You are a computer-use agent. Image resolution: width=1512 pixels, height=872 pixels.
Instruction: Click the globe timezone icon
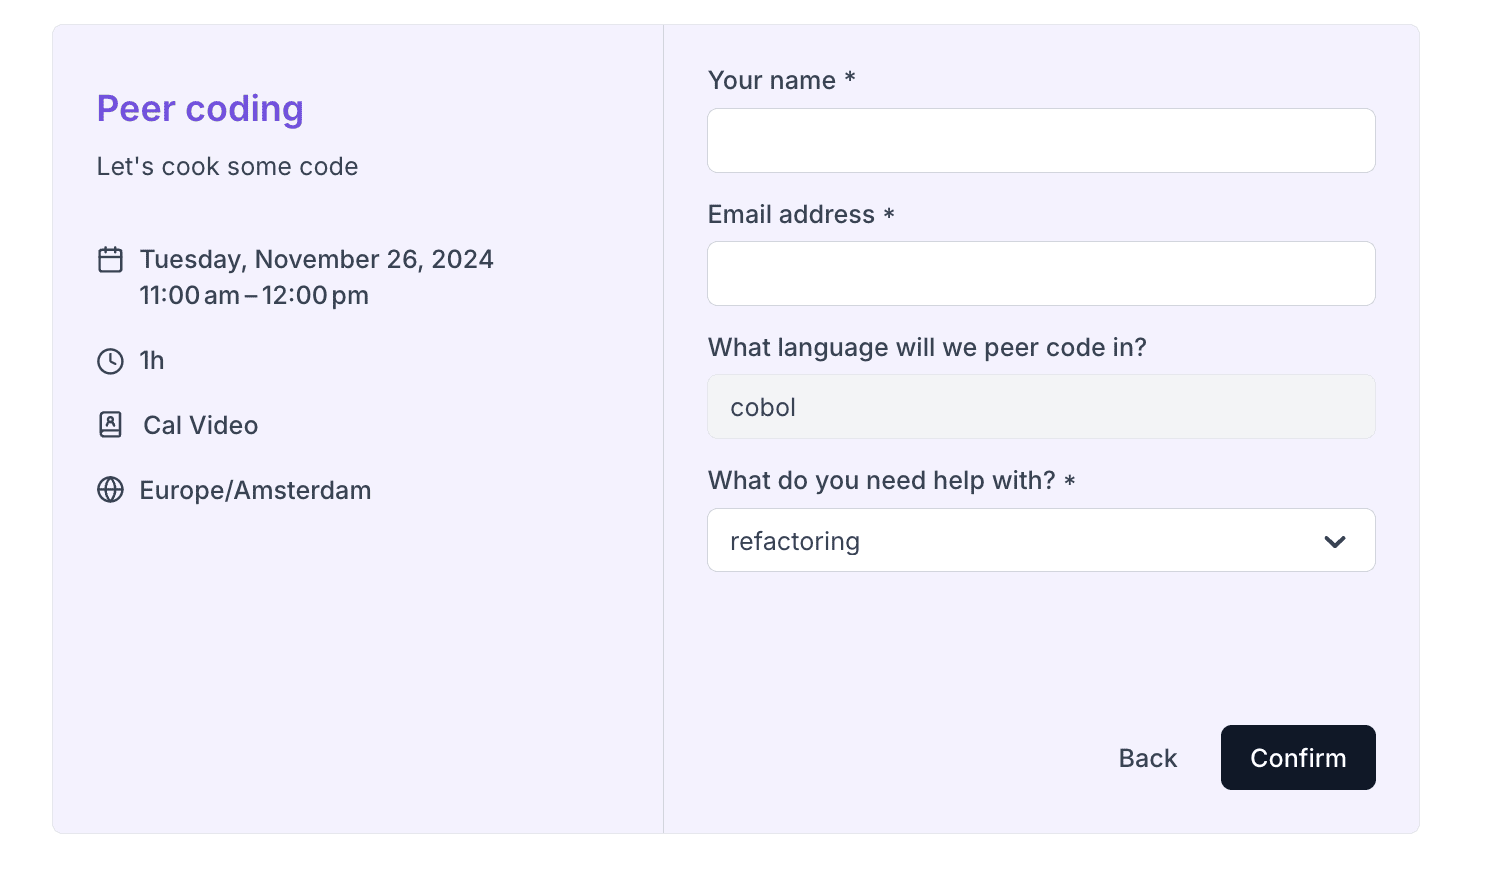pyautogui.click(x=110, y=490)
